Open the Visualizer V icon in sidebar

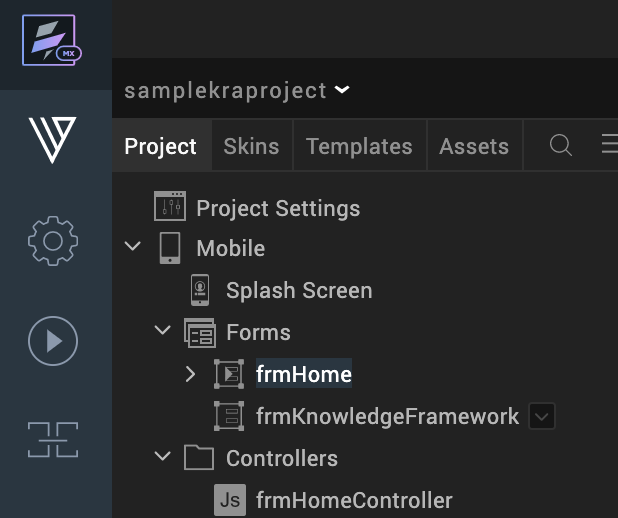tap(52, 140)
